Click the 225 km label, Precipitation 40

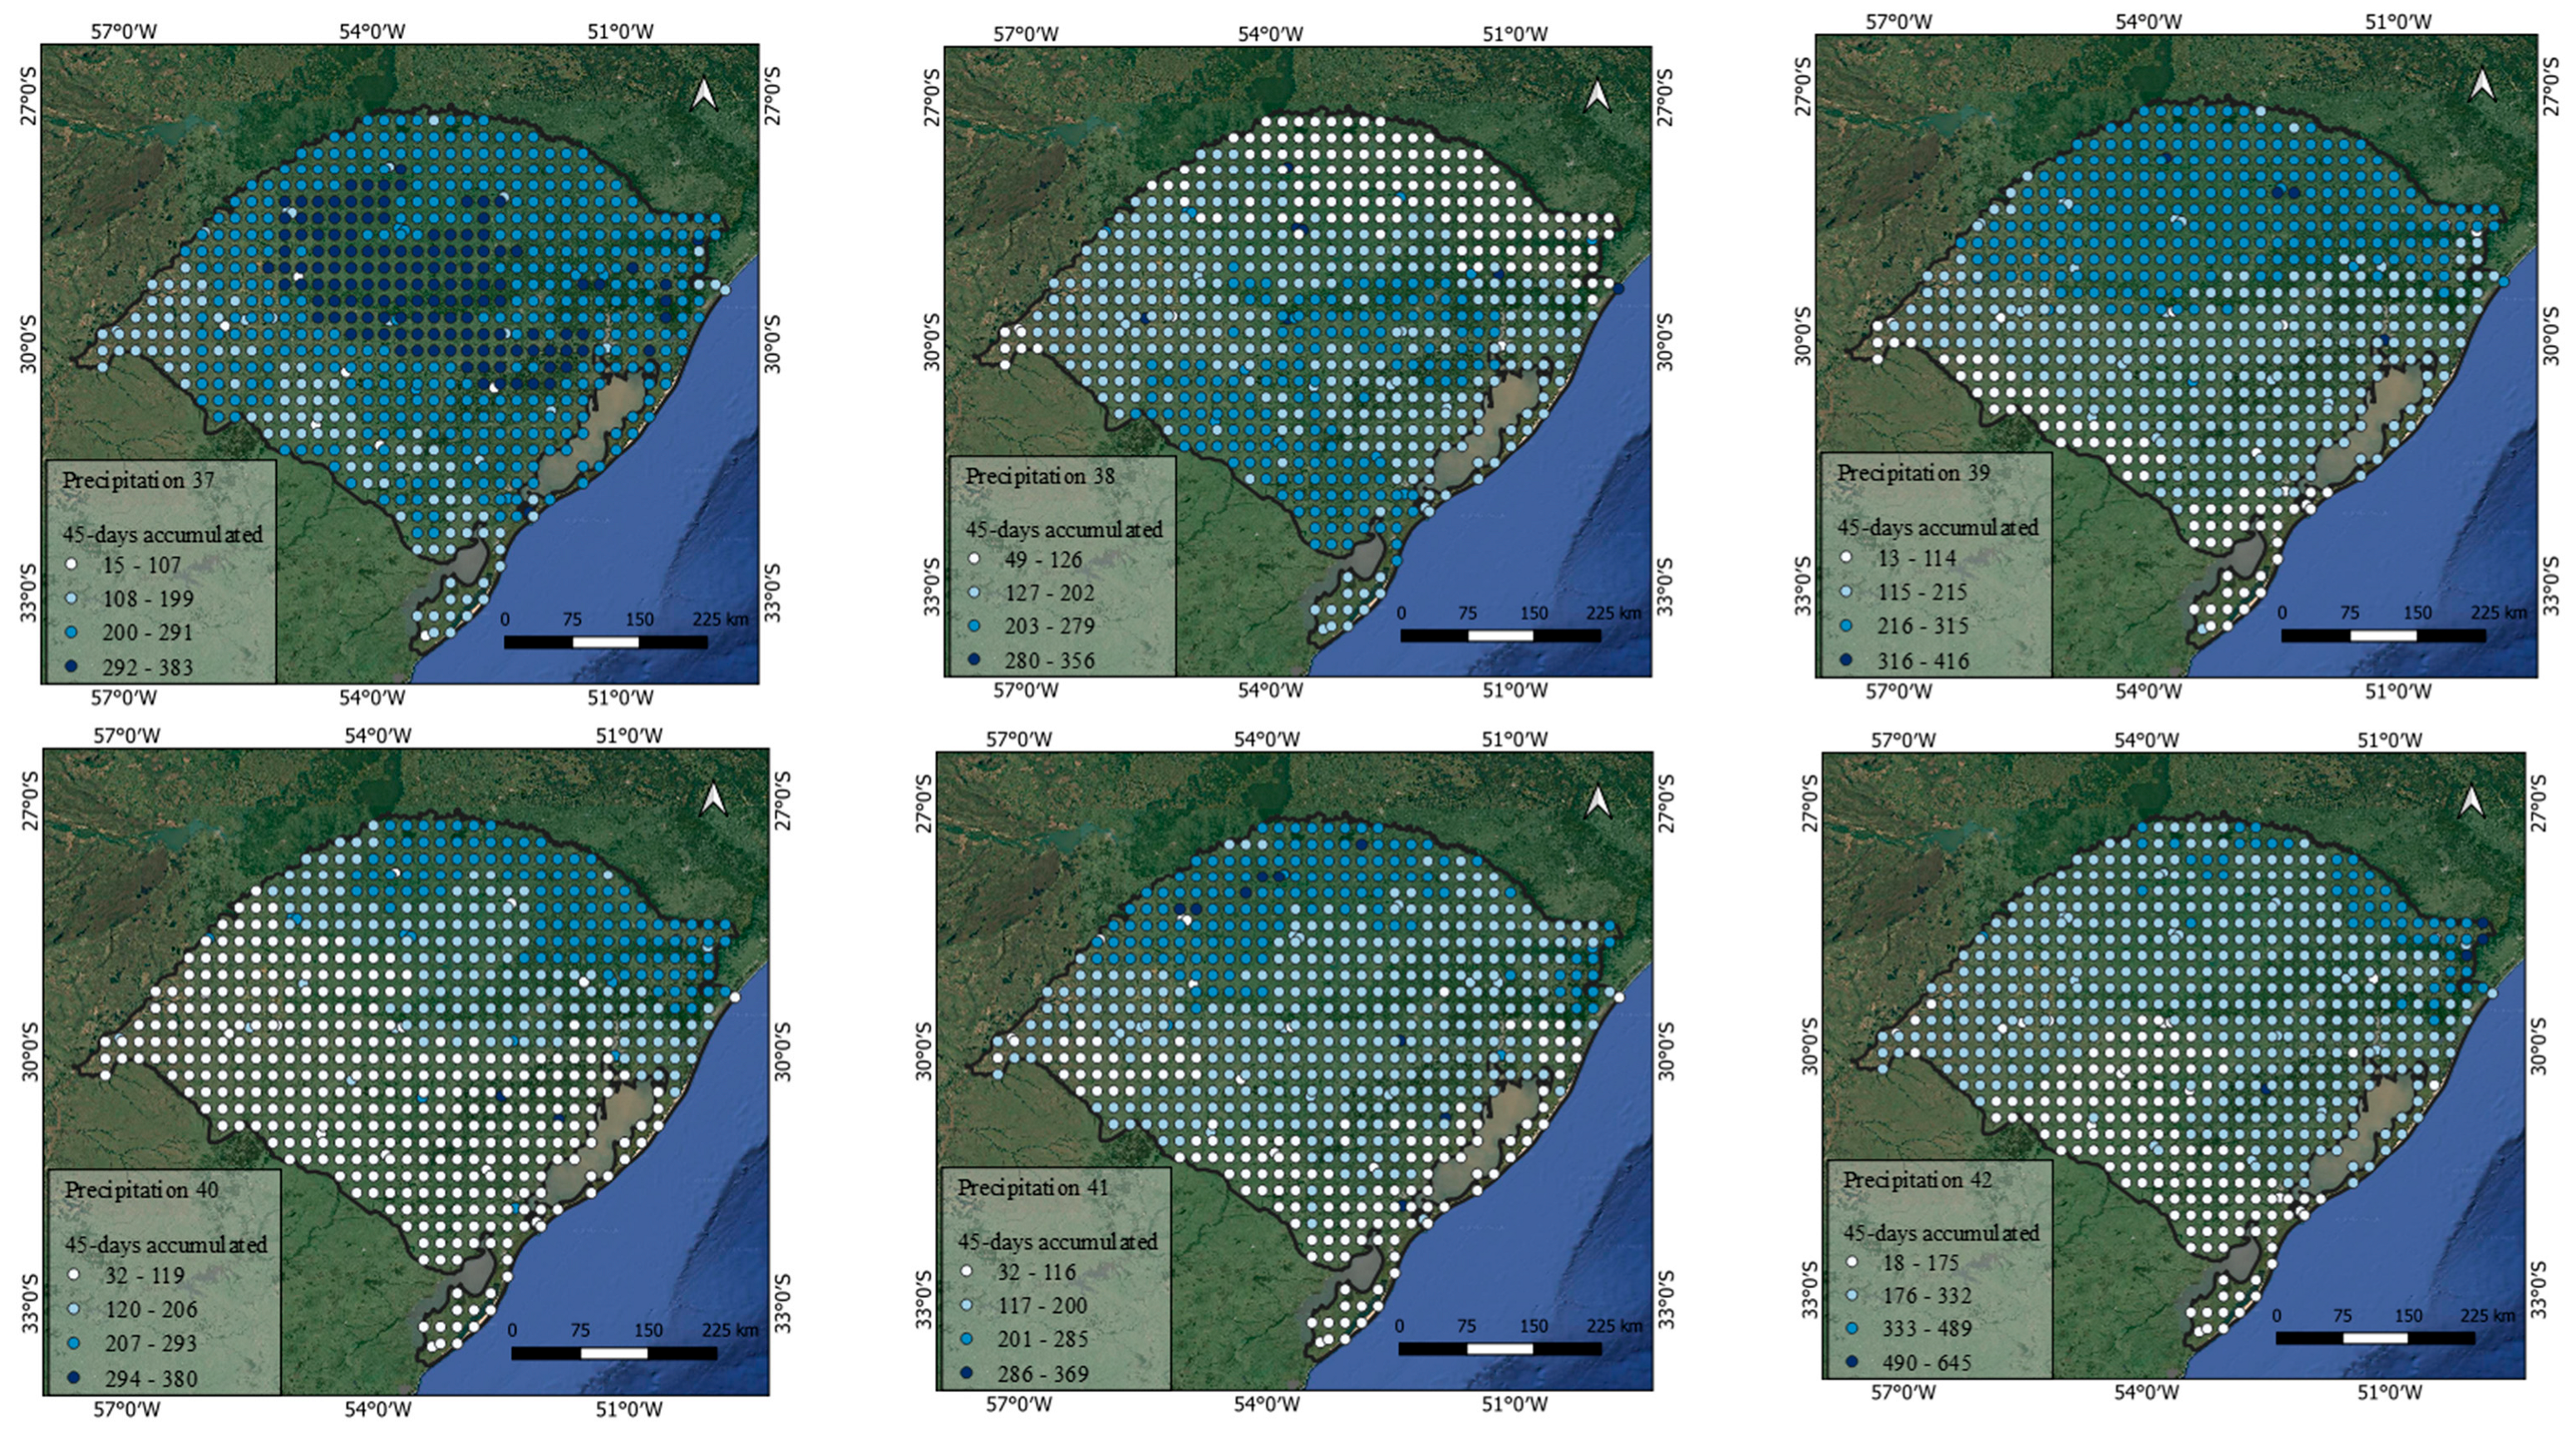point(730,1331)
